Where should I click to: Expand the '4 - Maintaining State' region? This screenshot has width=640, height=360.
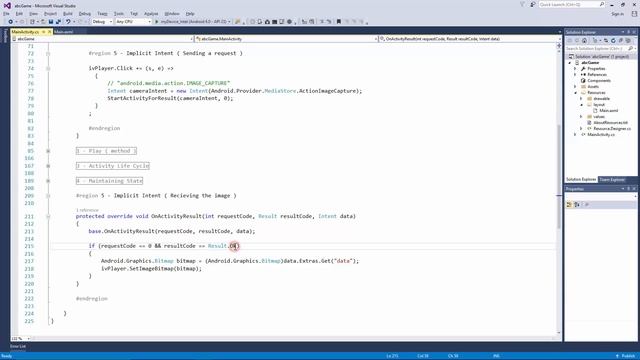click(48, 181)
